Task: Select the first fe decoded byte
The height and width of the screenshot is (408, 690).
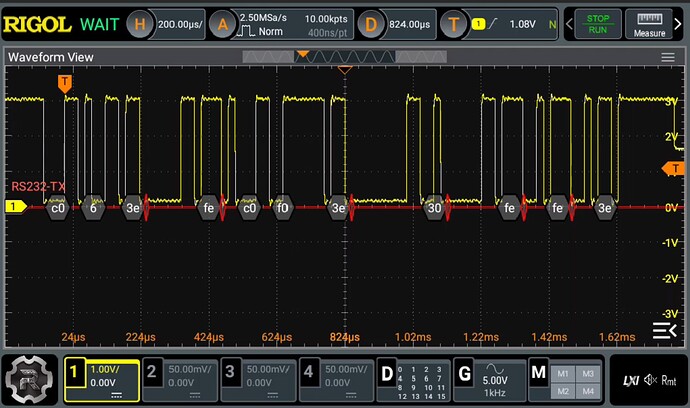Action: tap(209, 208)
